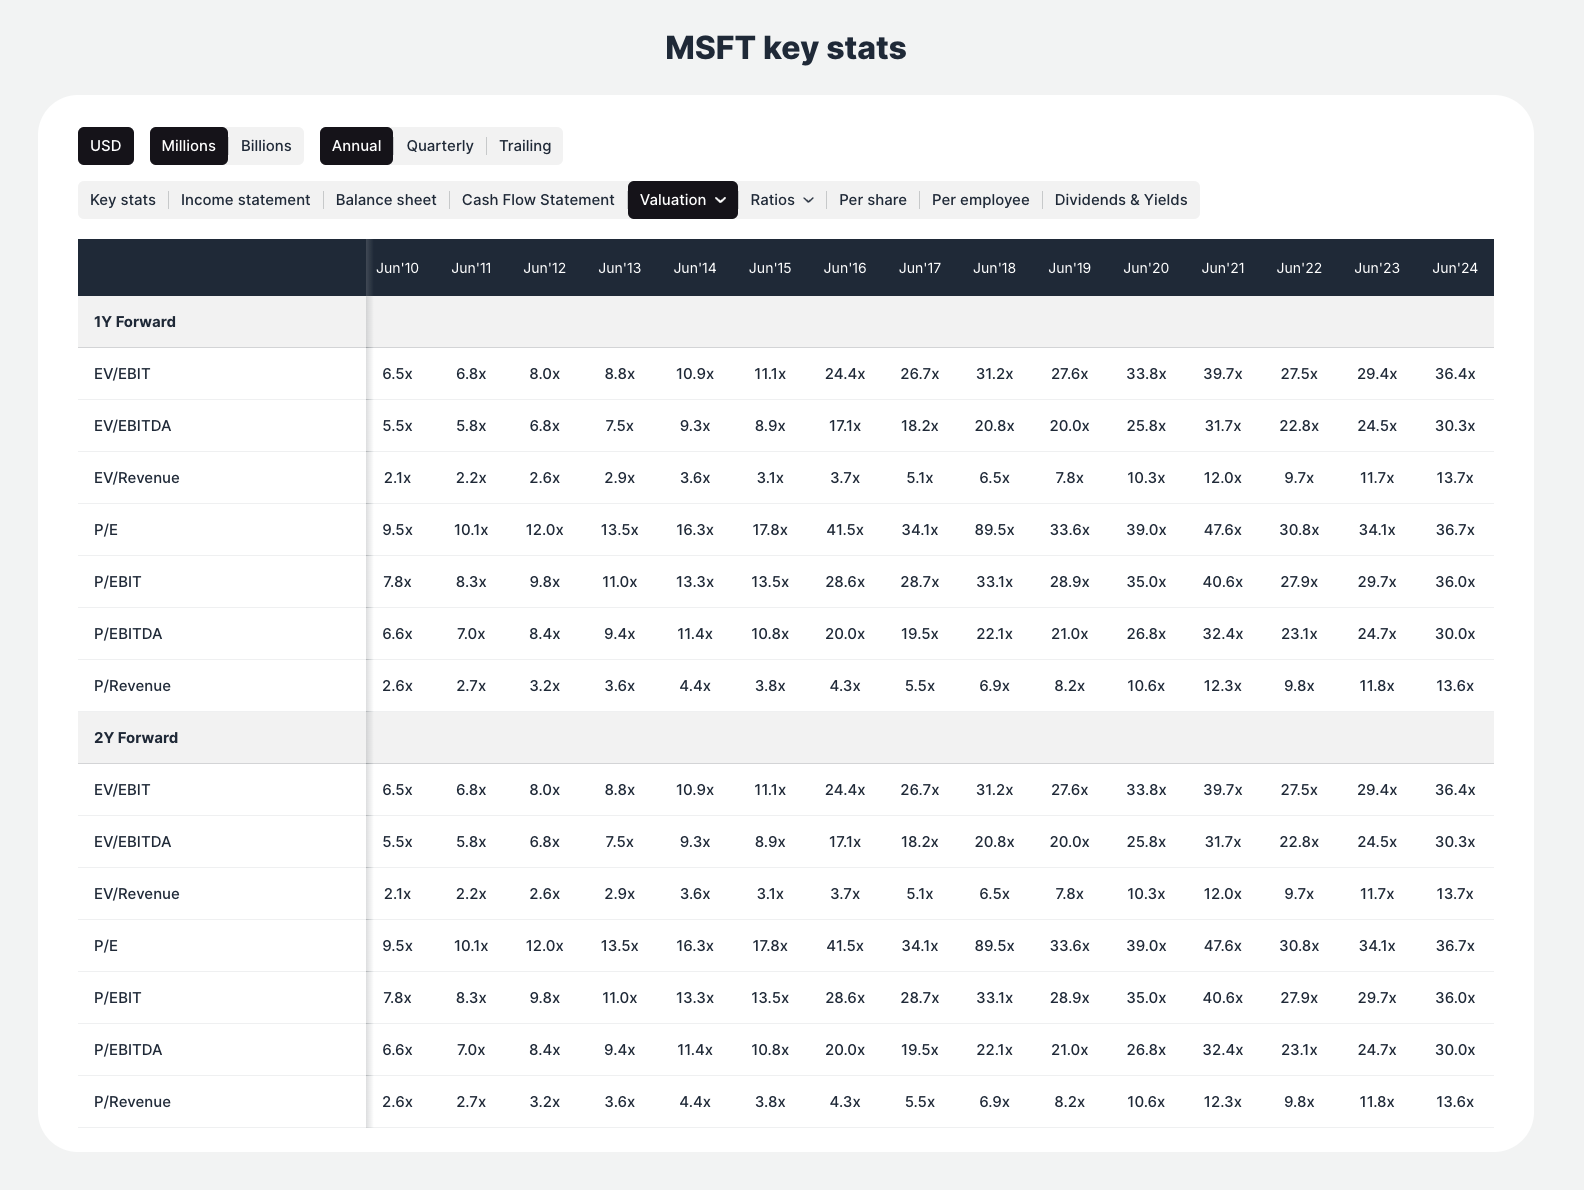
Task: Click P/E row label under 1Y Forward
Action: click(106, 530)
